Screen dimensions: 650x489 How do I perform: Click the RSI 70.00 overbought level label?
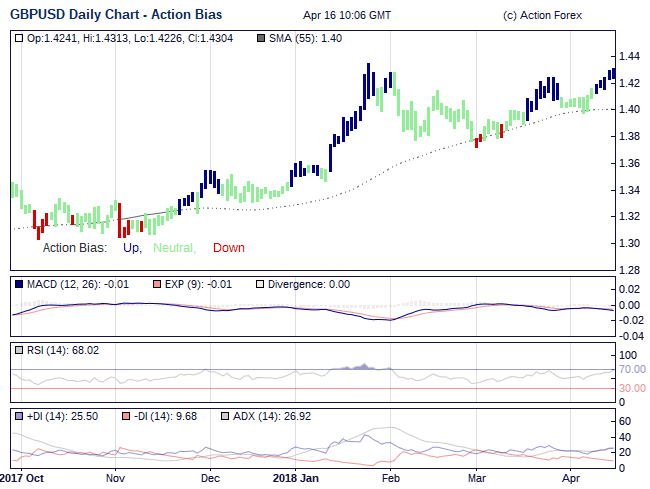[x=633, y=370]
